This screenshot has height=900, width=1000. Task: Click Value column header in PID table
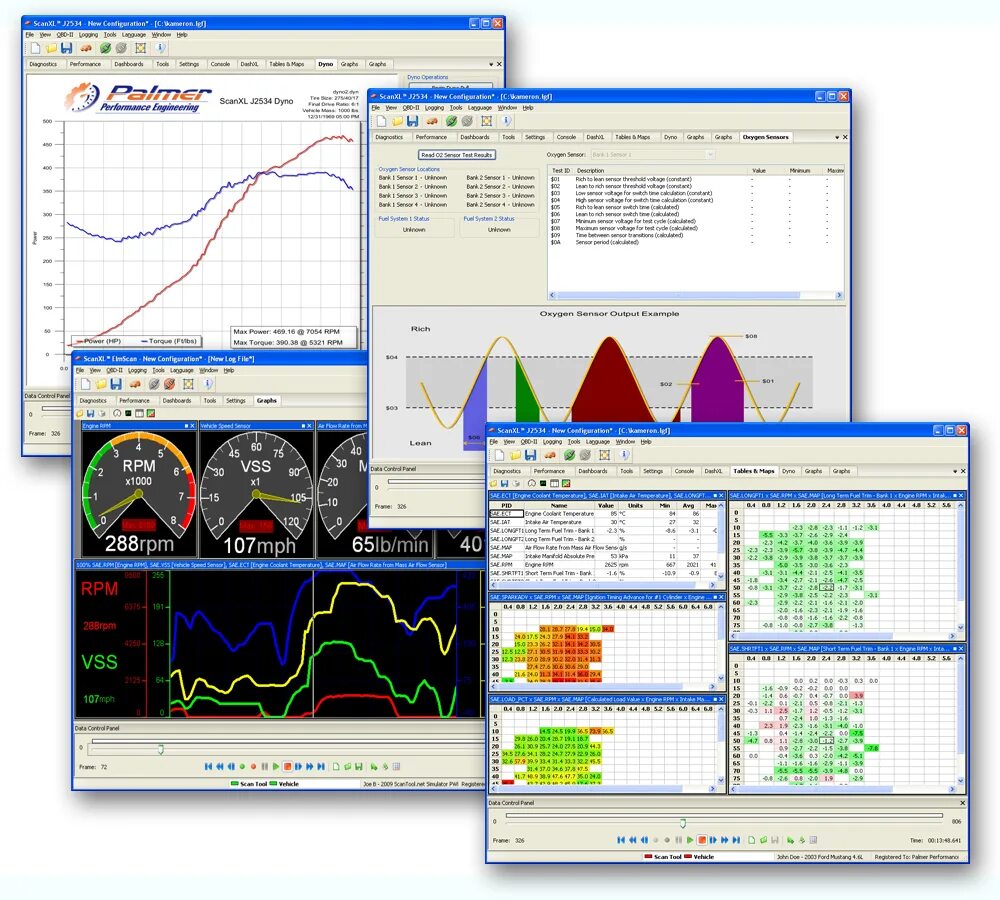point(605,505)
